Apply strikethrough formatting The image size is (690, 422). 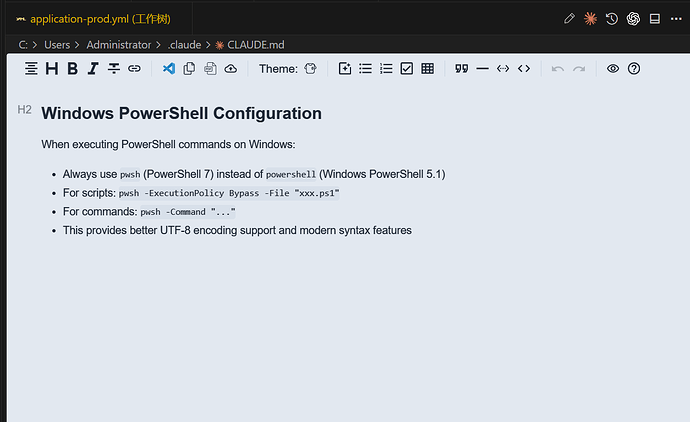[x=114, y=69]
